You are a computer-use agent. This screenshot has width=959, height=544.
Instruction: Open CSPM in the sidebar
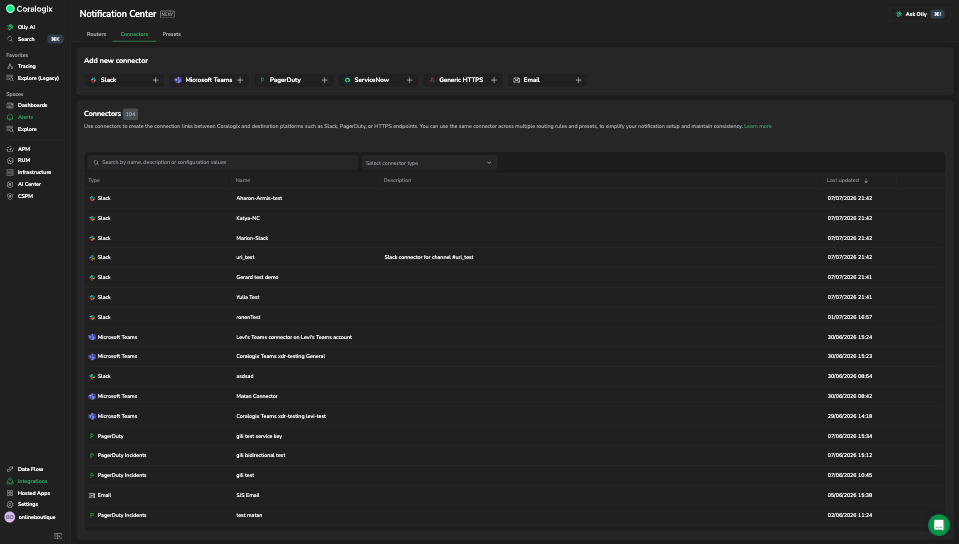click(x=20, y=196)
